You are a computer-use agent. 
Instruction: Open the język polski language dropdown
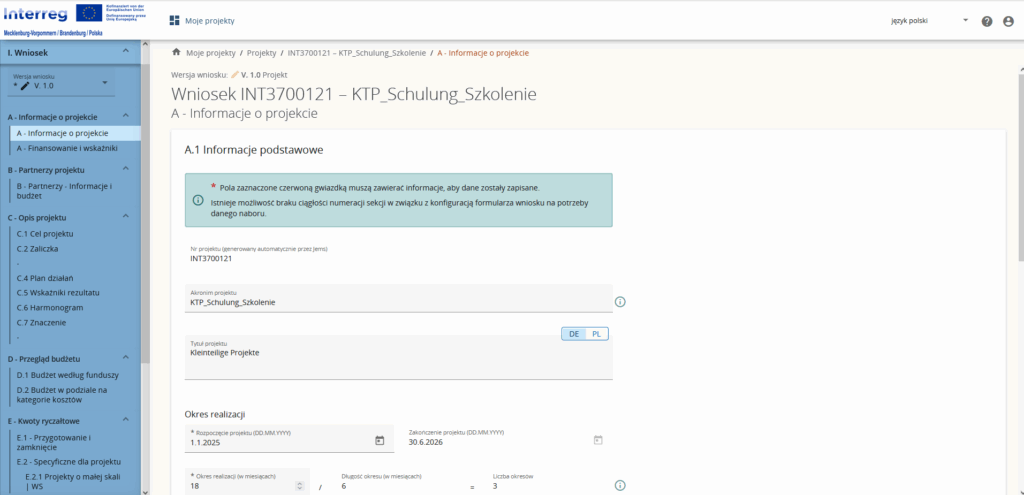pos(928,21)
